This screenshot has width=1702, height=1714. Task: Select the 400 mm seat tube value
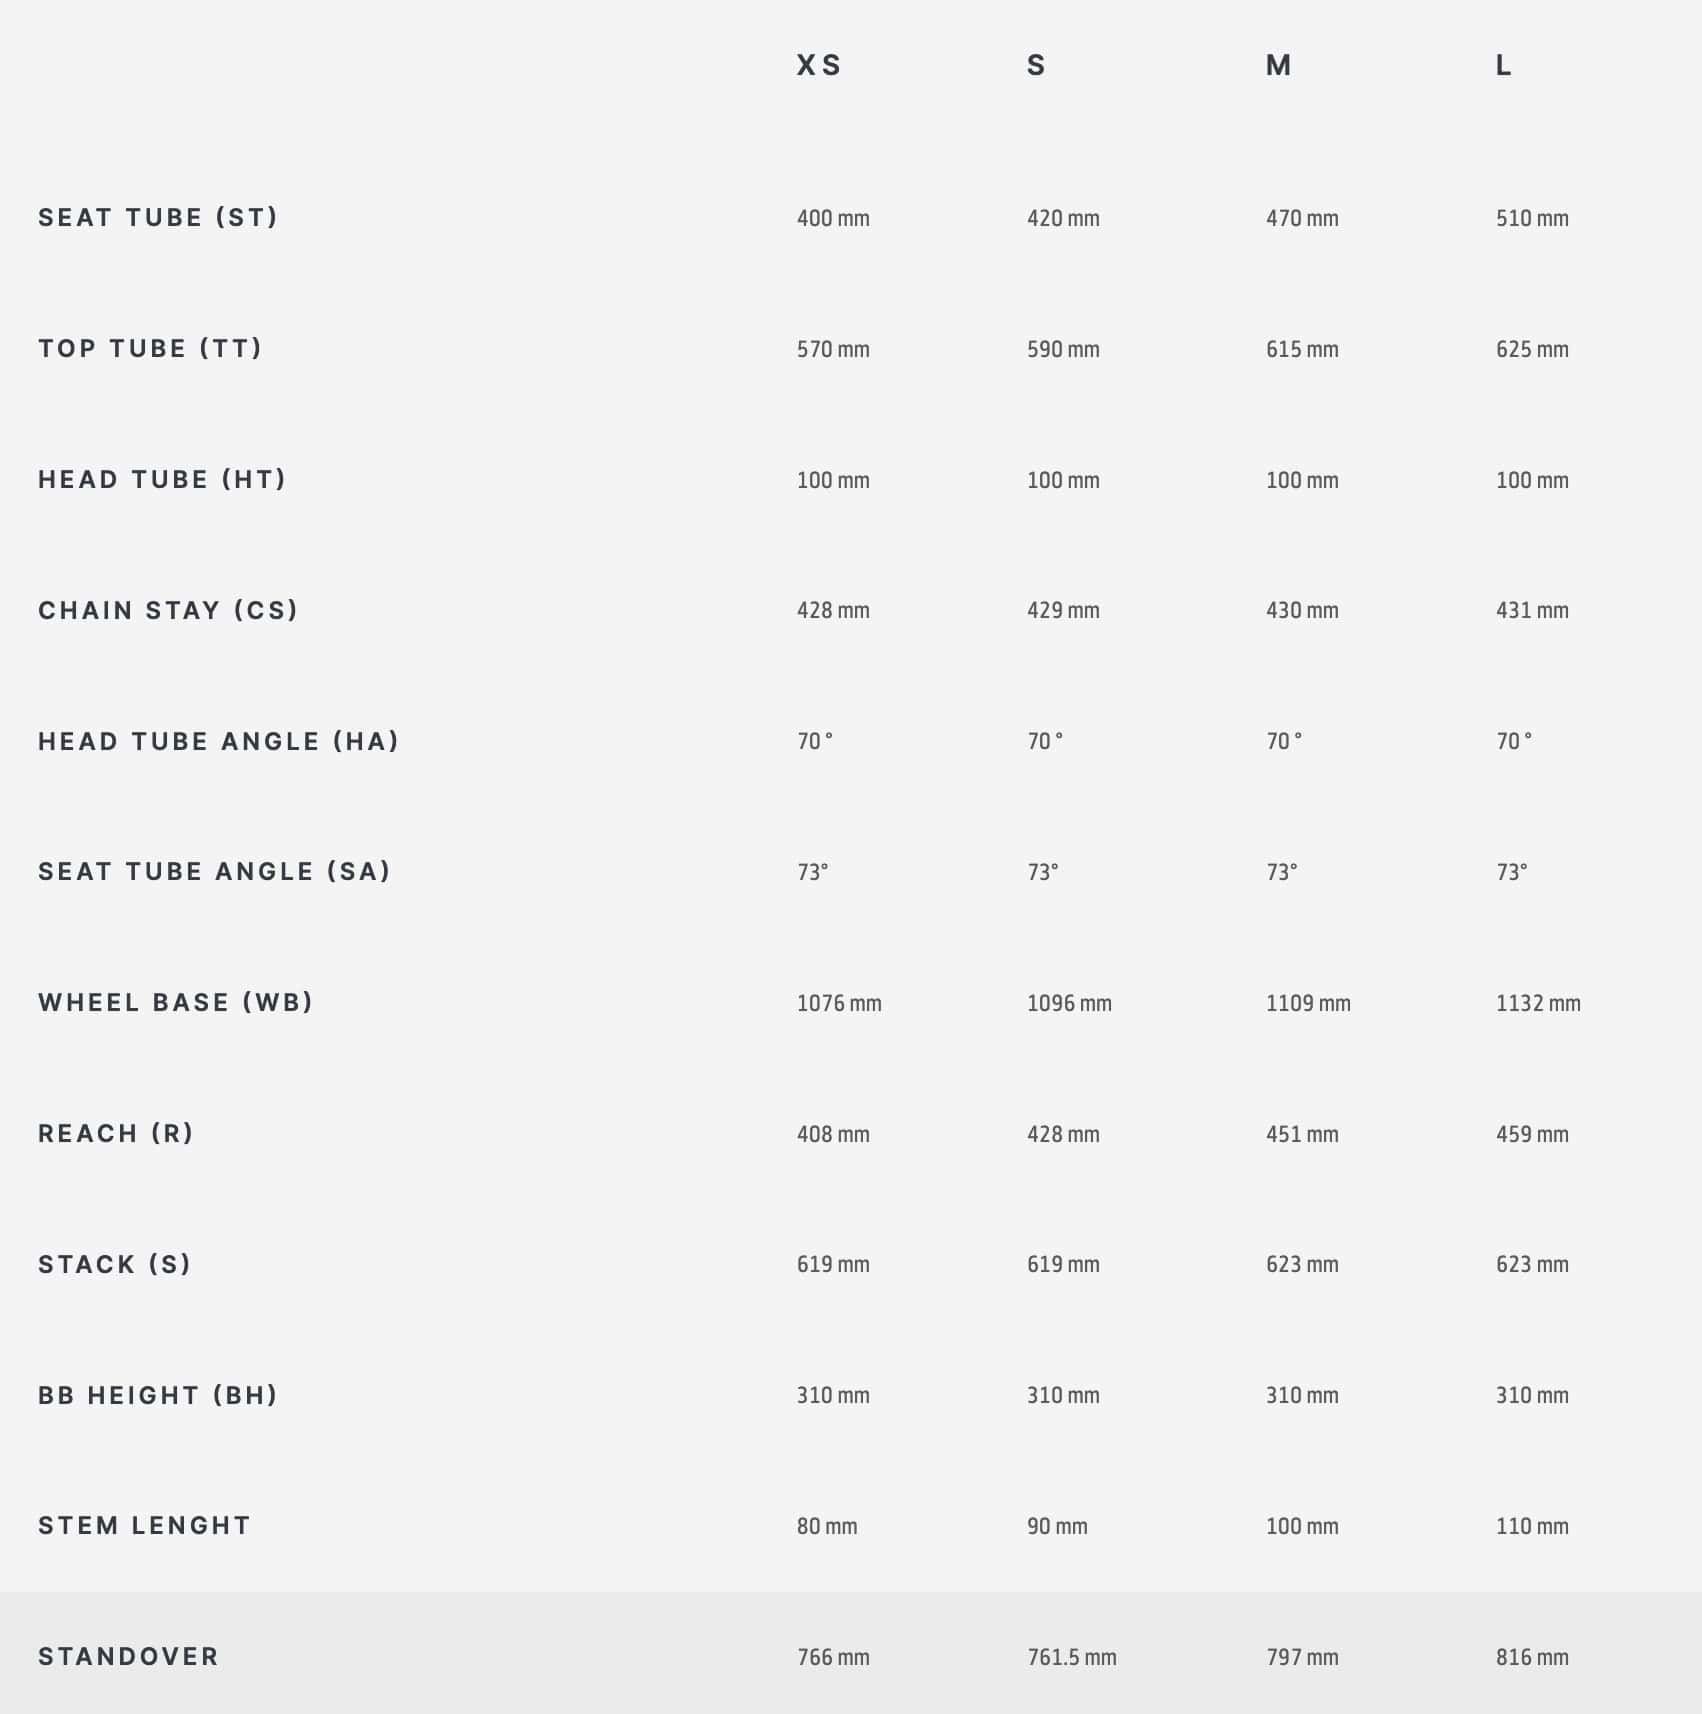(833, 218)
